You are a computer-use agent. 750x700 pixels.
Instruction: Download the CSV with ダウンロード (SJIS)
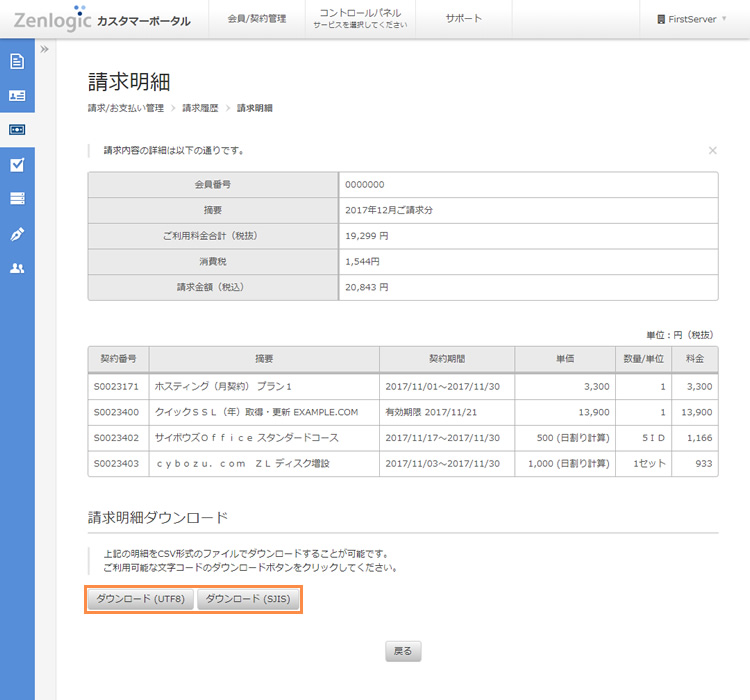pos(246,599)
